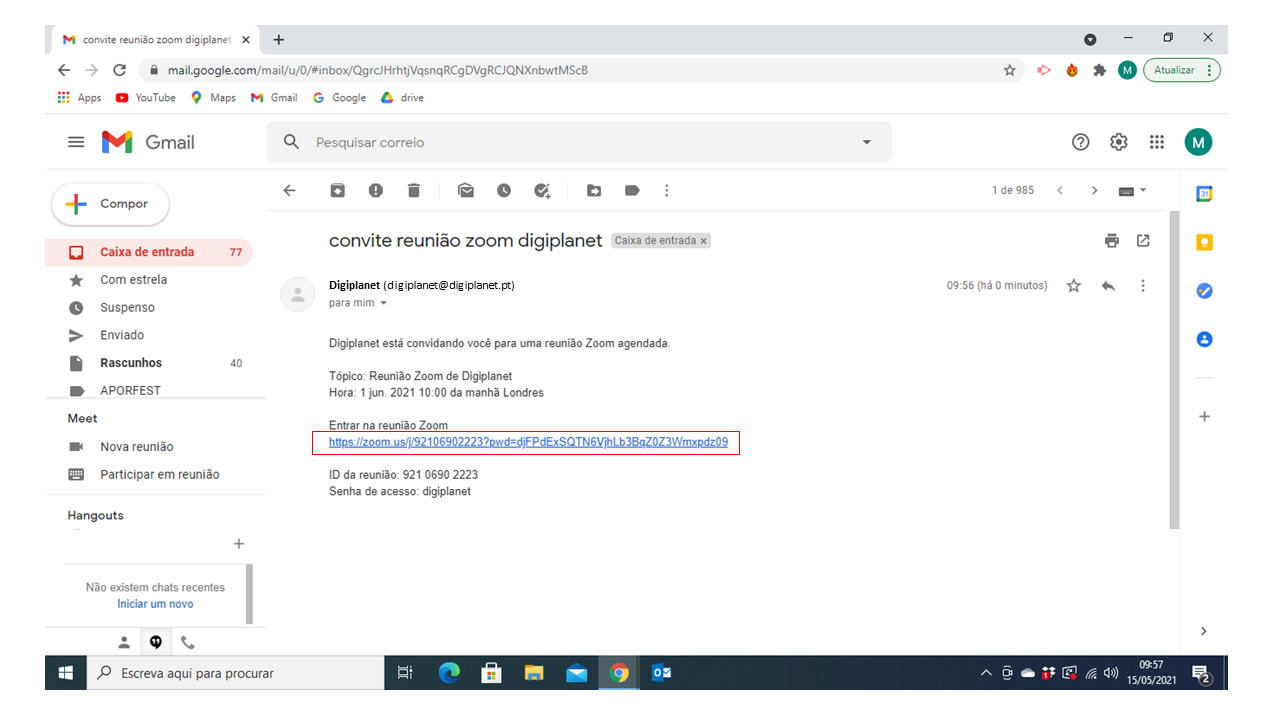
Task: Print the email using printer icon
Action: tap(1111, 241)
